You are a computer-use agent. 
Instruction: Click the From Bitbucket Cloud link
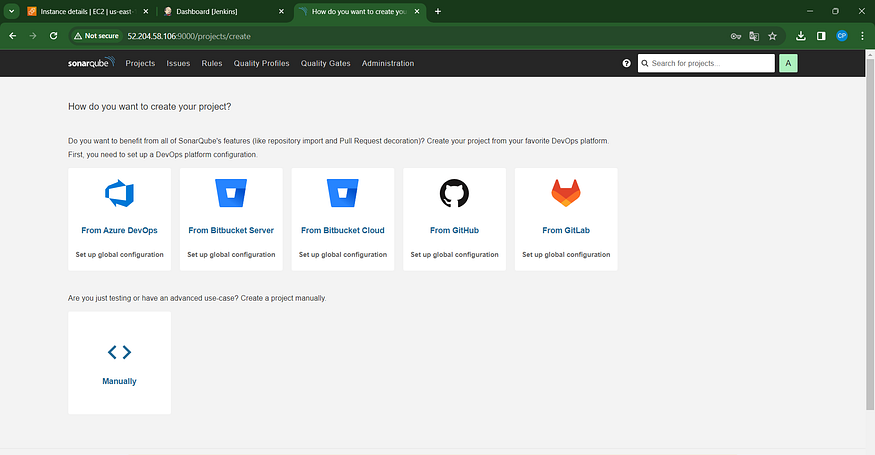343,230
